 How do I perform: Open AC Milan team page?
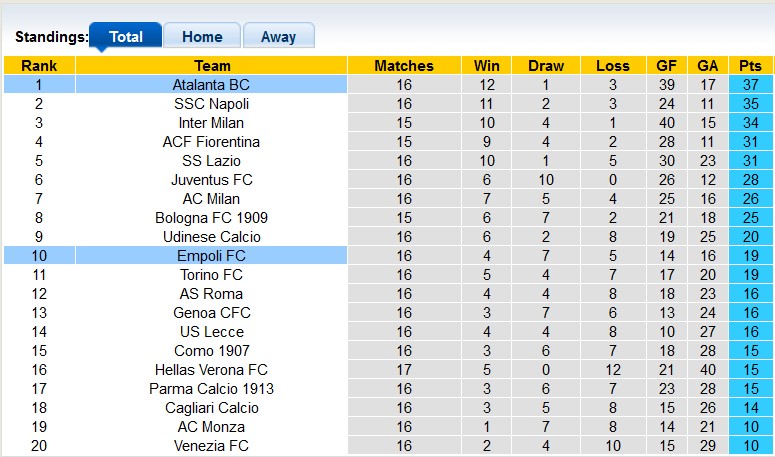click(211, 199)
